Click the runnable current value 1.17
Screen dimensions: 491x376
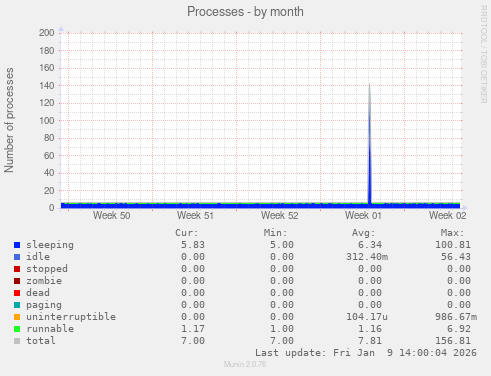pos(193,329)
